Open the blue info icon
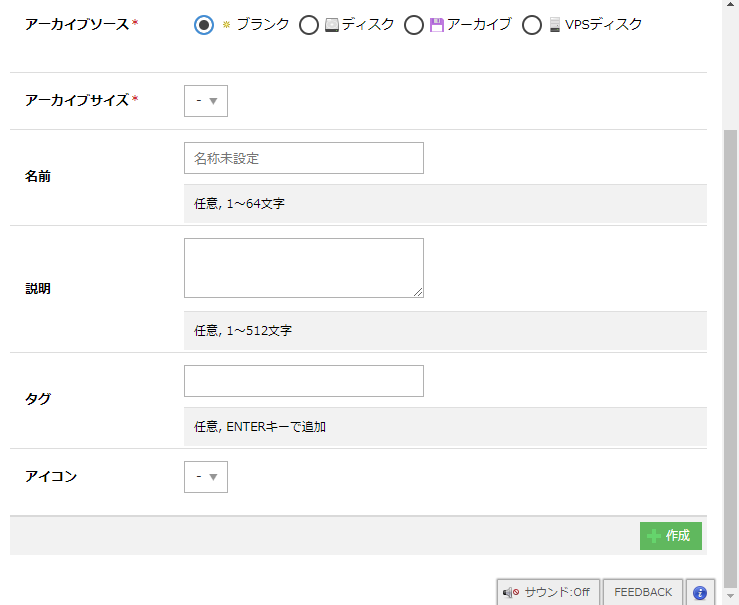Screen dimensions: 739x605 (x=700, y=592)
